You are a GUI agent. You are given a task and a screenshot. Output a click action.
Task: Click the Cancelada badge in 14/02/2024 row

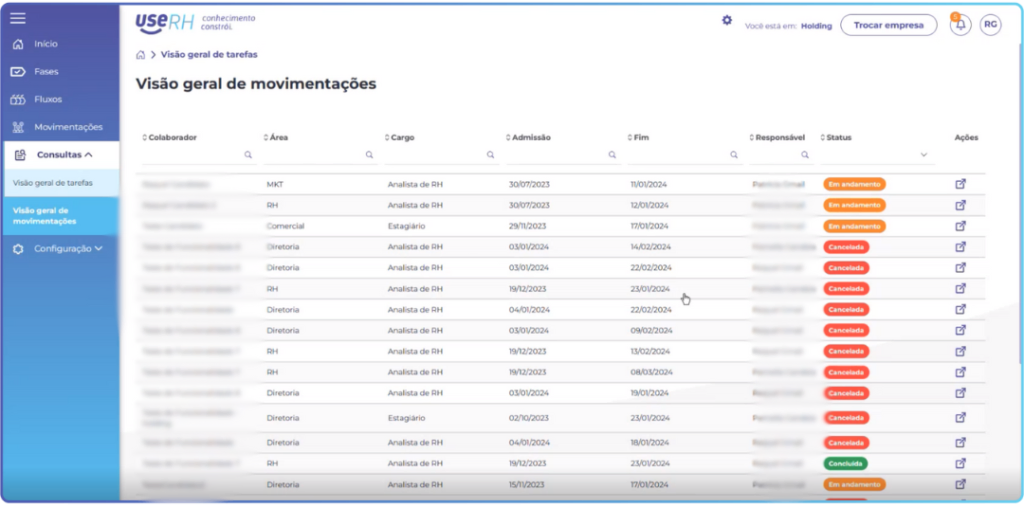coord(846,247)
